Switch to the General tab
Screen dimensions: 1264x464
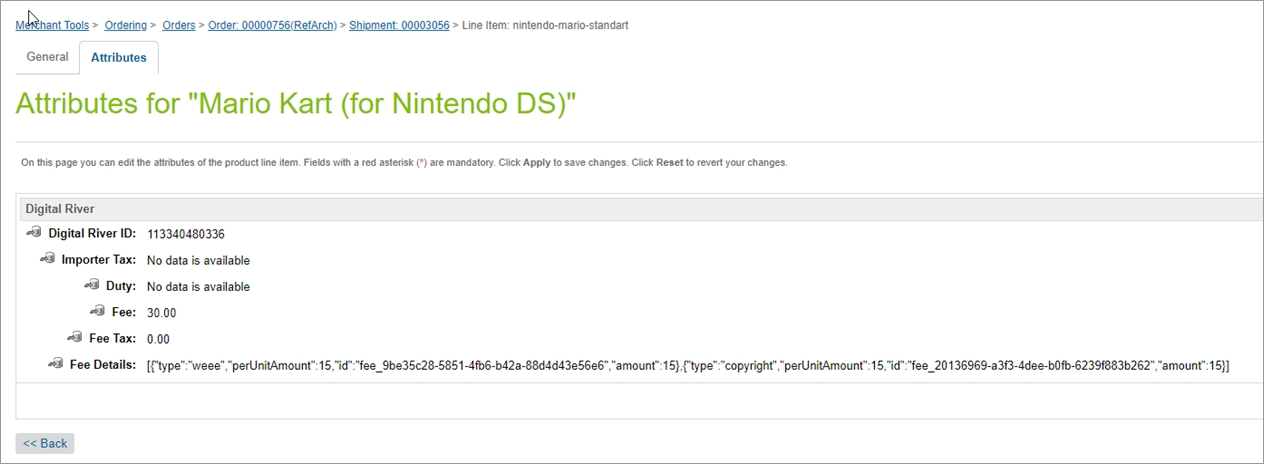(47, 57)
